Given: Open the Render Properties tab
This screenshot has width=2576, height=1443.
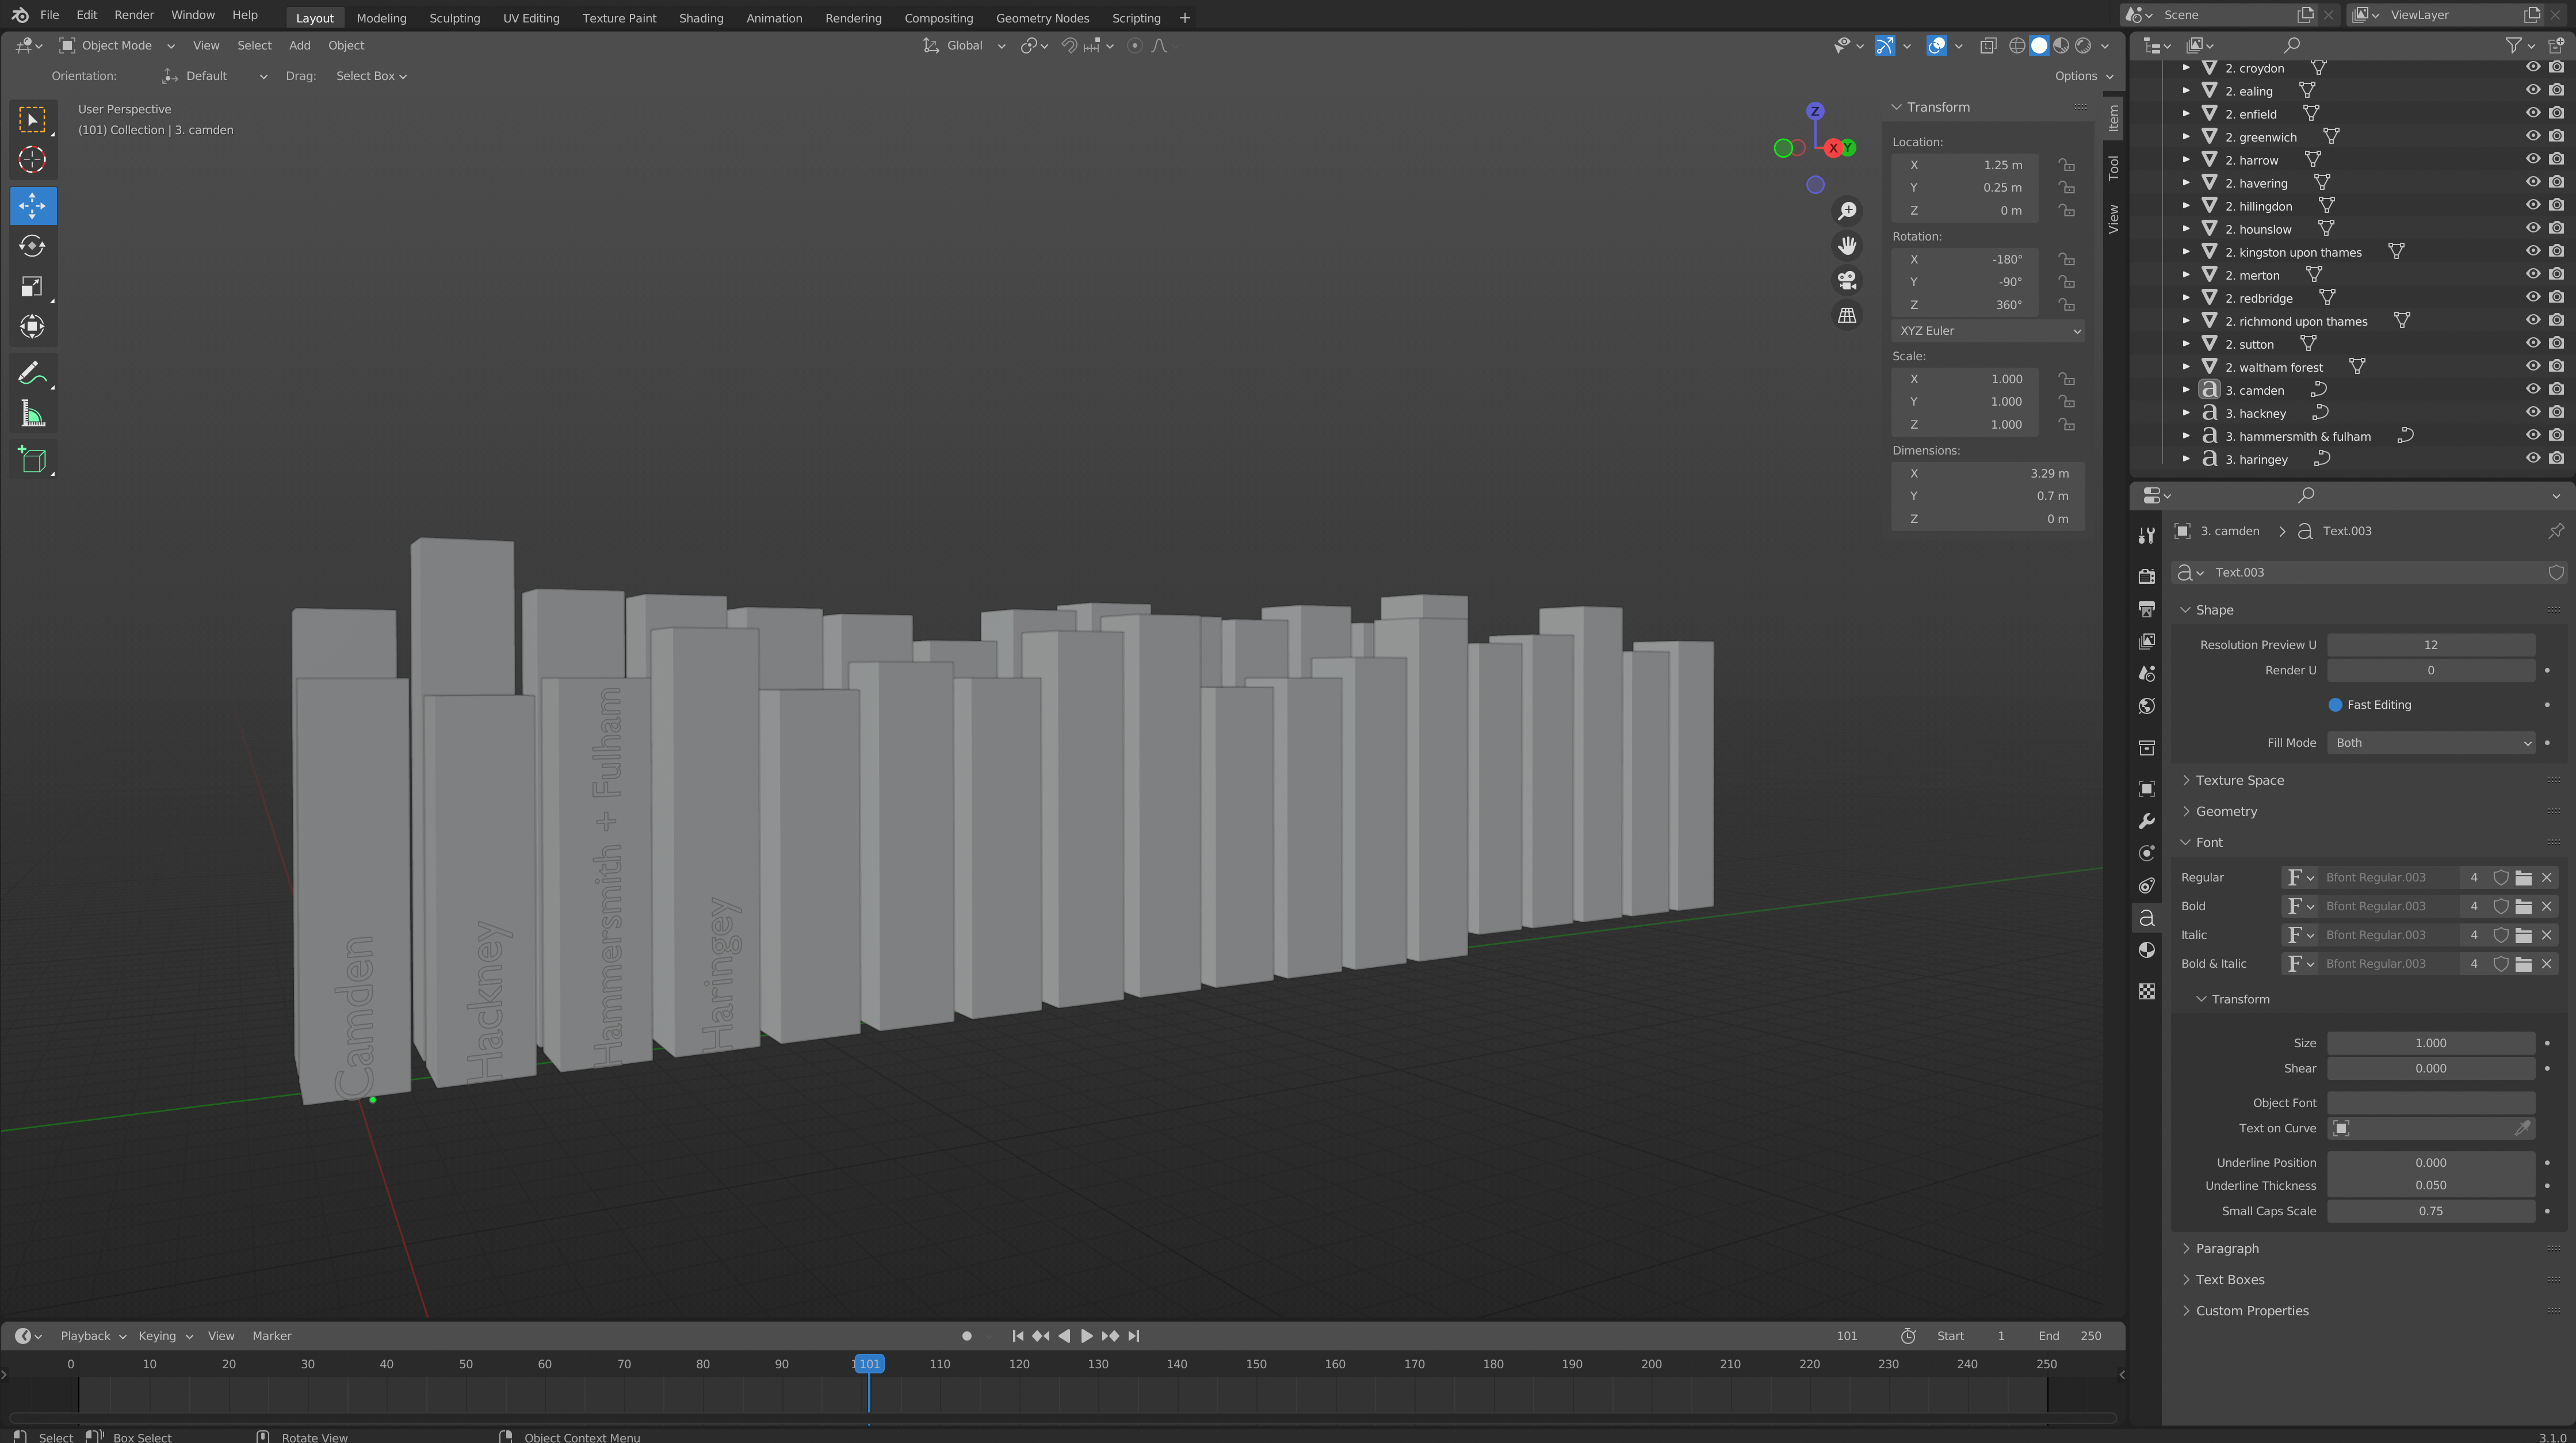Looking at the screenshot, I should pos(2146,577).
